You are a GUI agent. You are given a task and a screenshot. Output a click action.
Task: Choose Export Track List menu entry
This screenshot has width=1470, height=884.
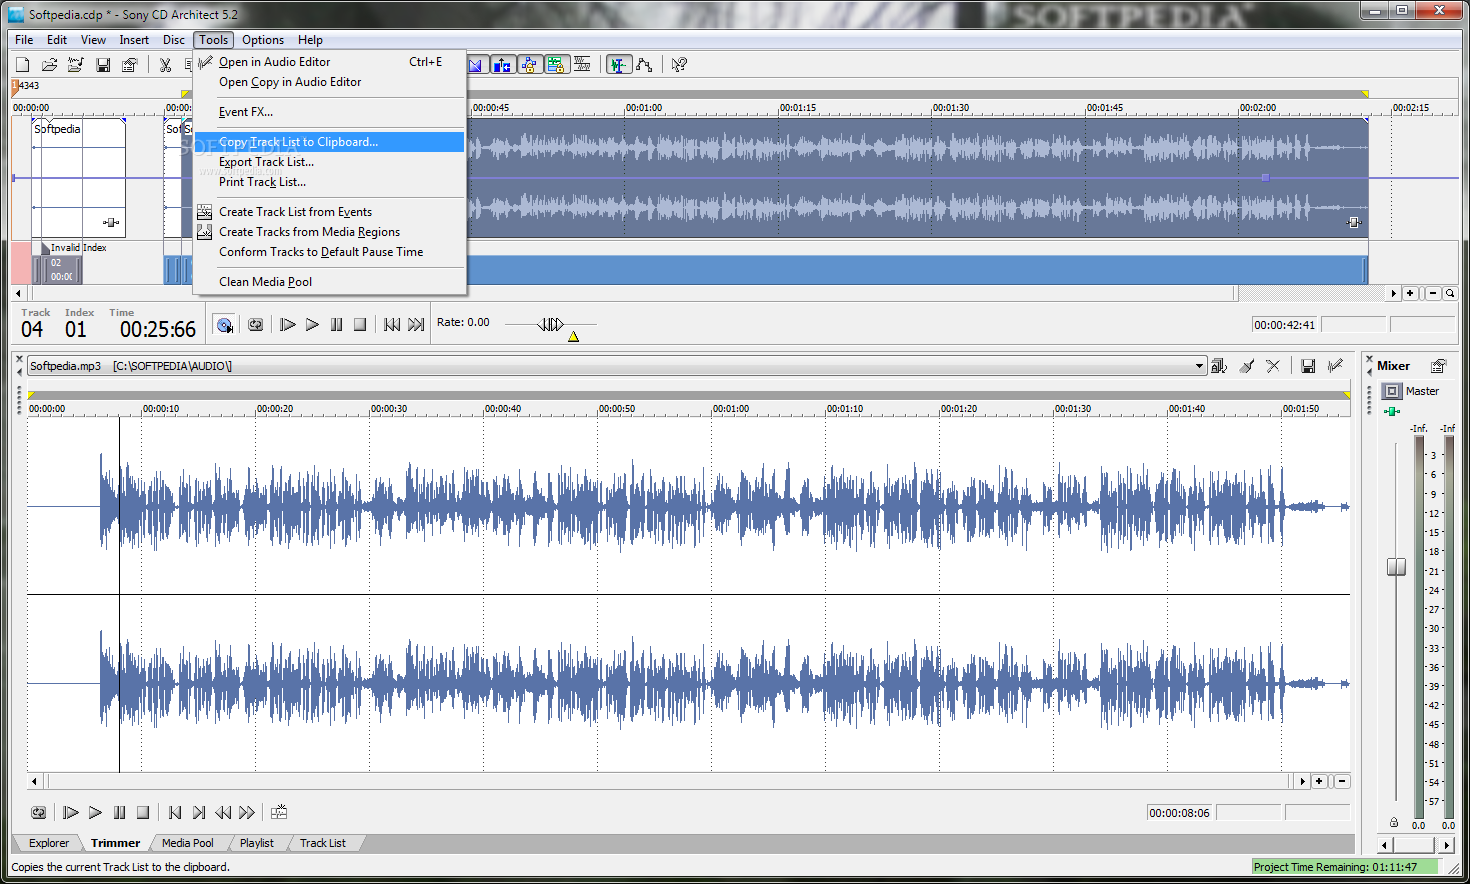(329, 162)
